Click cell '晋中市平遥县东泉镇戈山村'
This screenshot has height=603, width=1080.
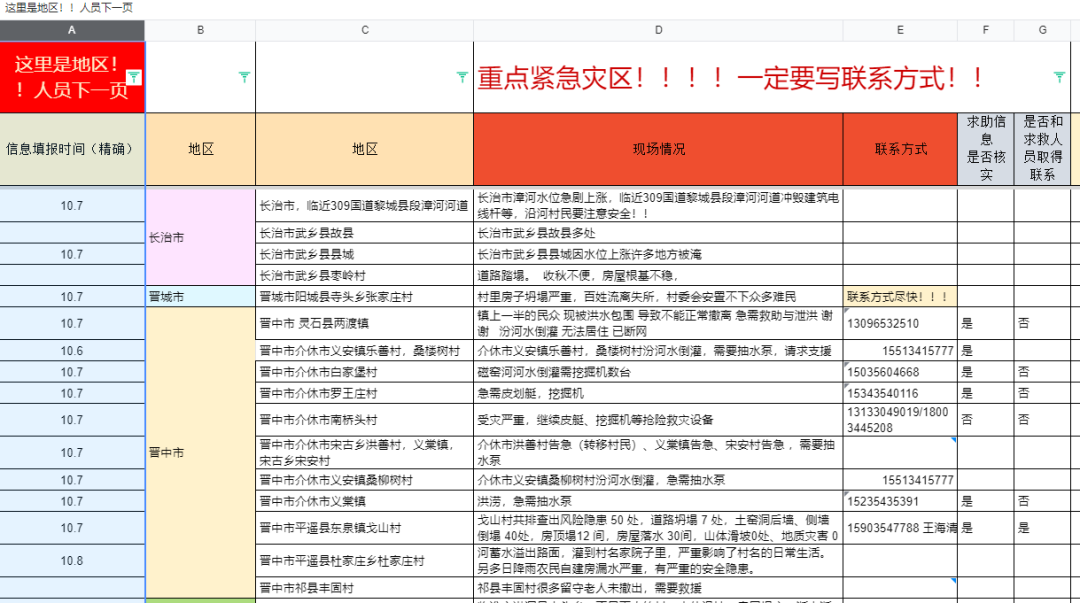point(364,528)
